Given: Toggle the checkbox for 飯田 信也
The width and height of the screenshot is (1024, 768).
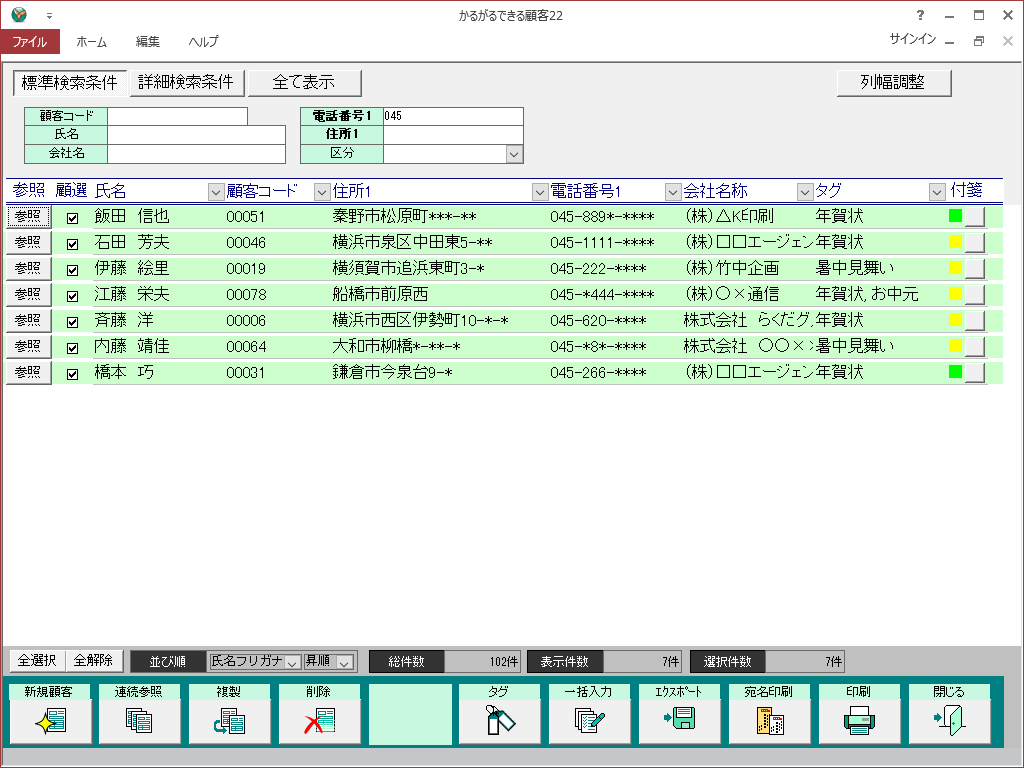Looking at the screenshot, I should [72, 218].
